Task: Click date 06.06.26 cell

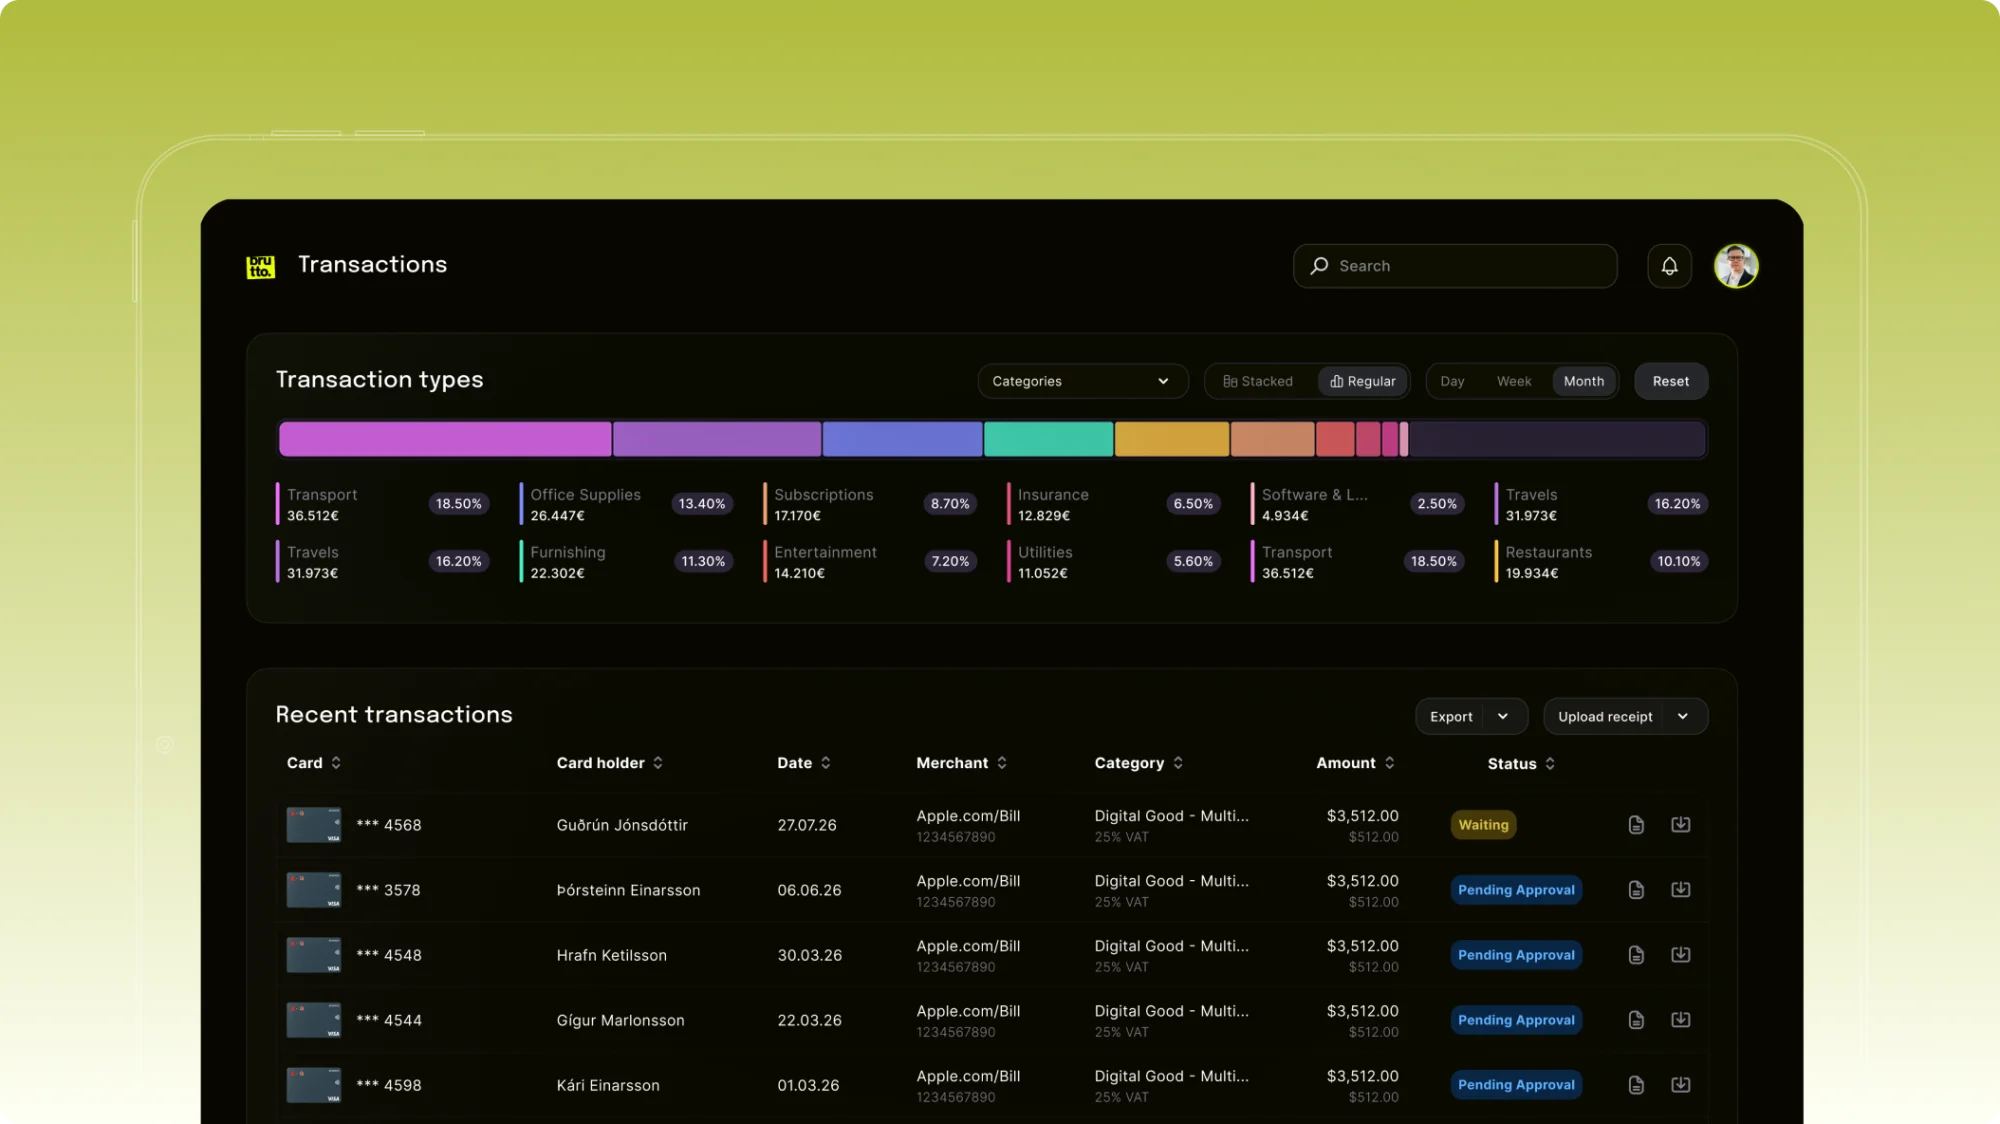Action: tap(809, 890)
